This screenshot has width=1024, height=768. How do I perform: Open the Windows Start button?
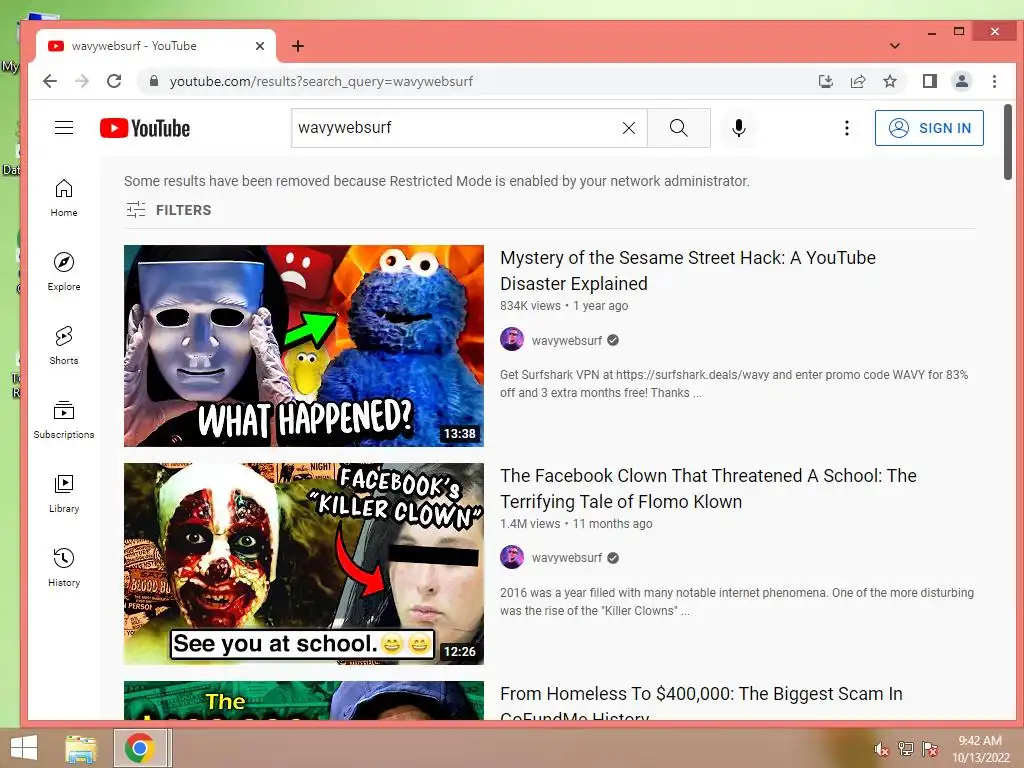pyautogui.click(x=24, y=748)
